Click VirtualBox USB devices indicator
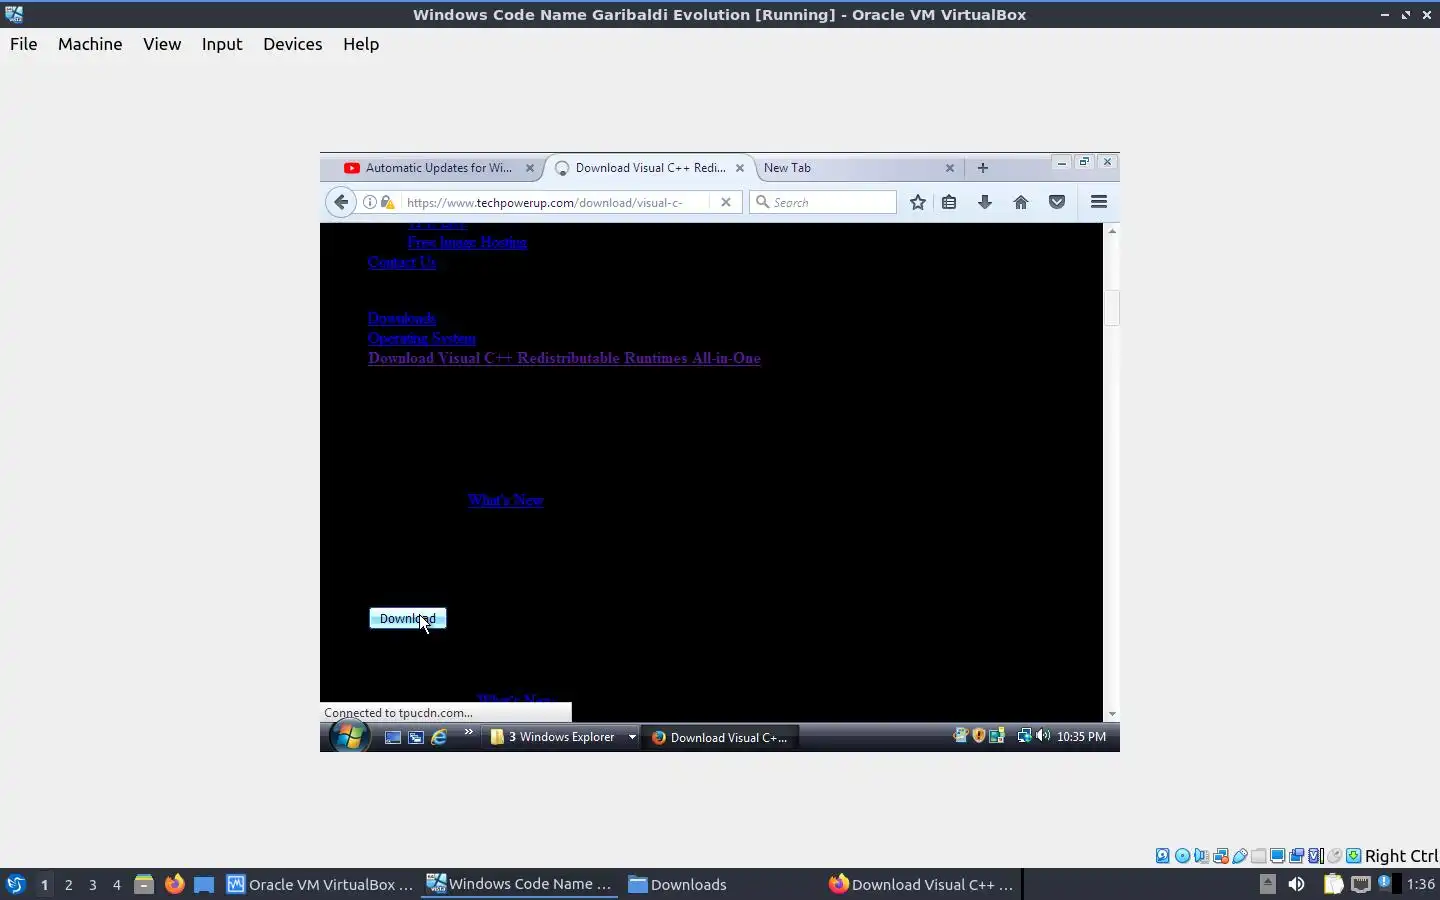Image resolution: width=1440 pixels, height=900 pixels. point(1239,856)
